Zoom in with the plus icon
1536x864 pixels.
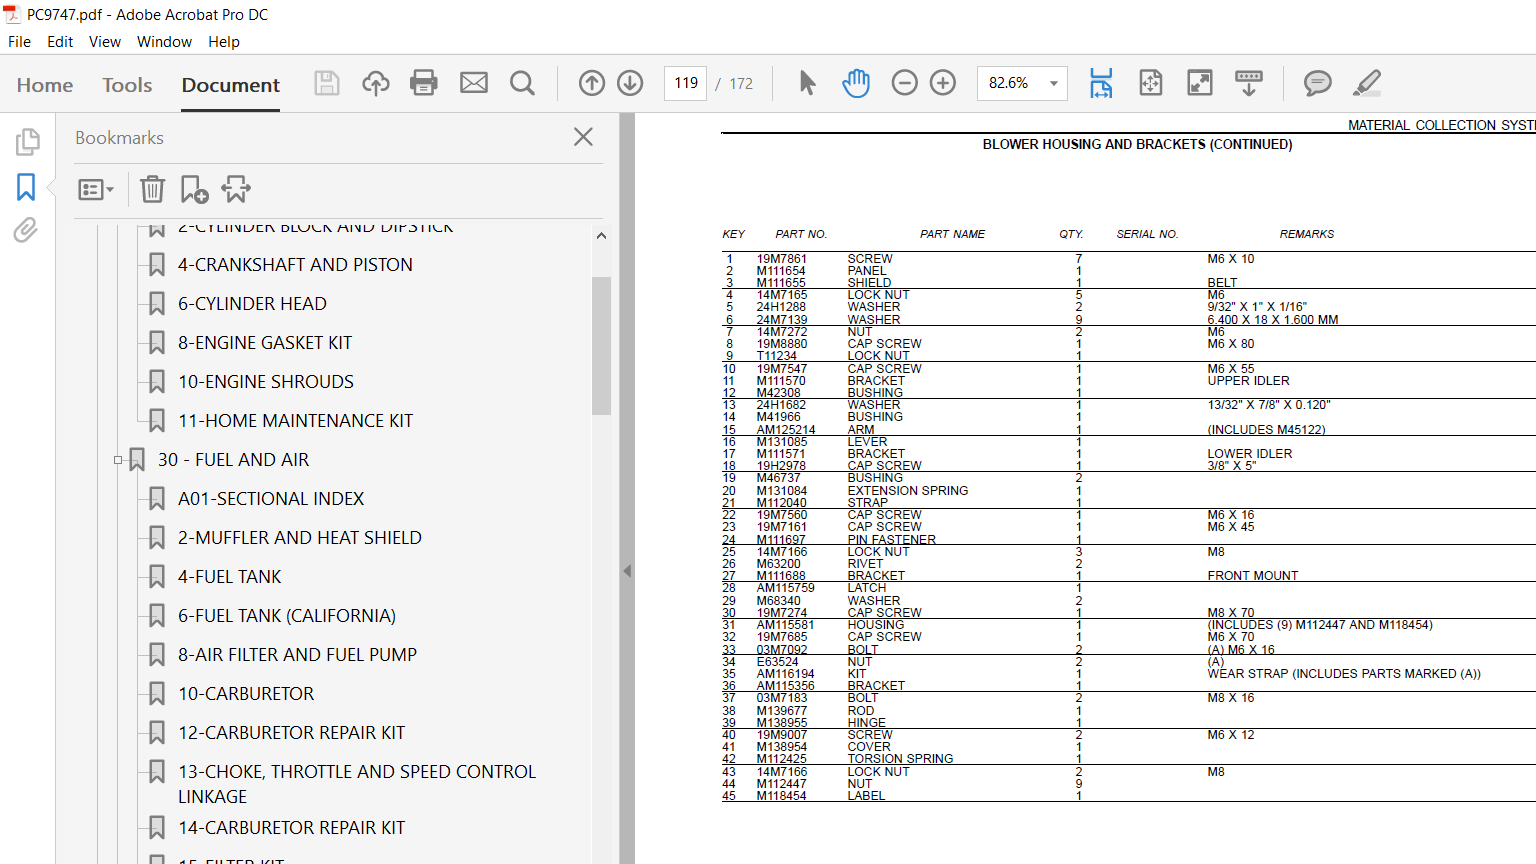(x=943, y=83)
